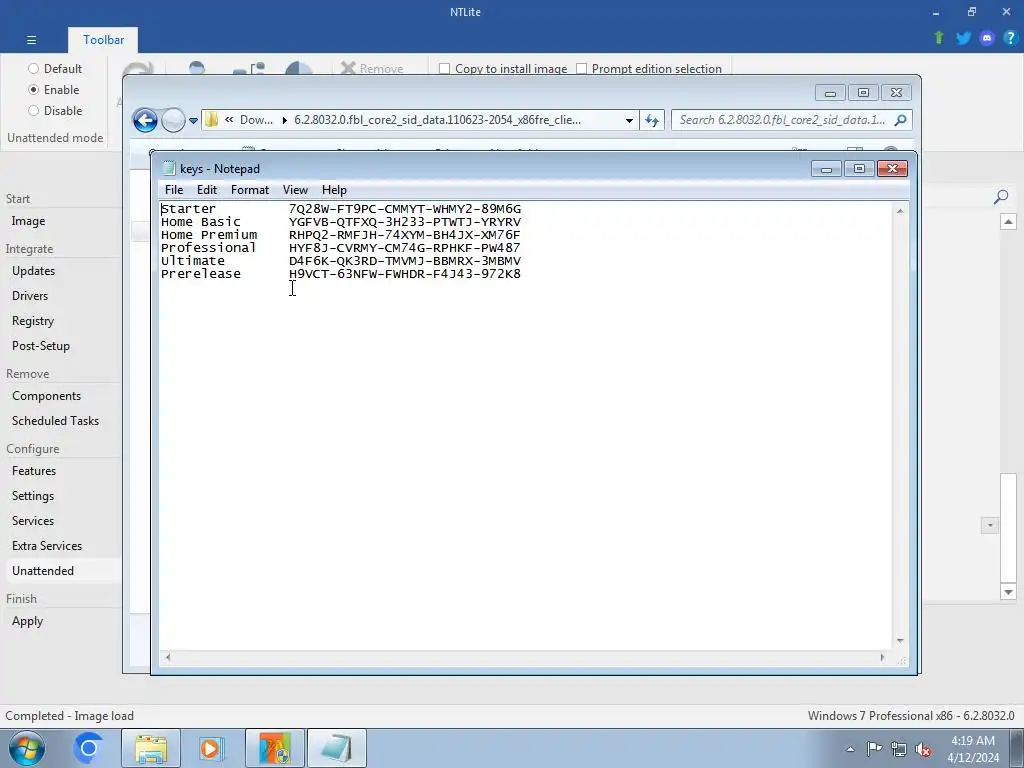Open Components page in sidebar

tap(46, 396)
